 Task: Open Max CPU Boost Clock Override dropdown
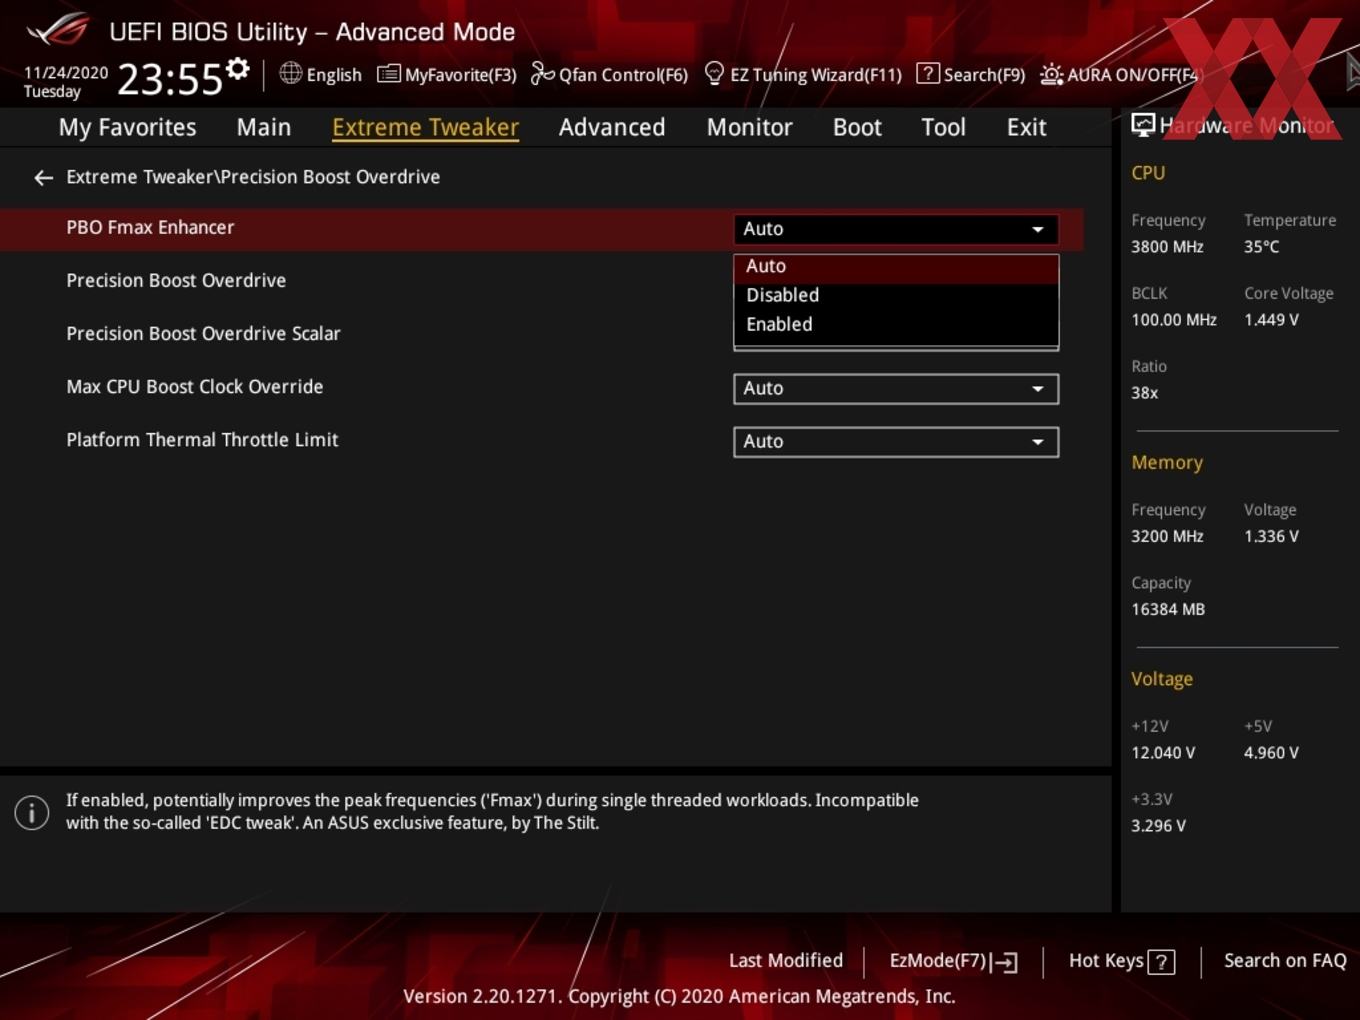(896, 388)
